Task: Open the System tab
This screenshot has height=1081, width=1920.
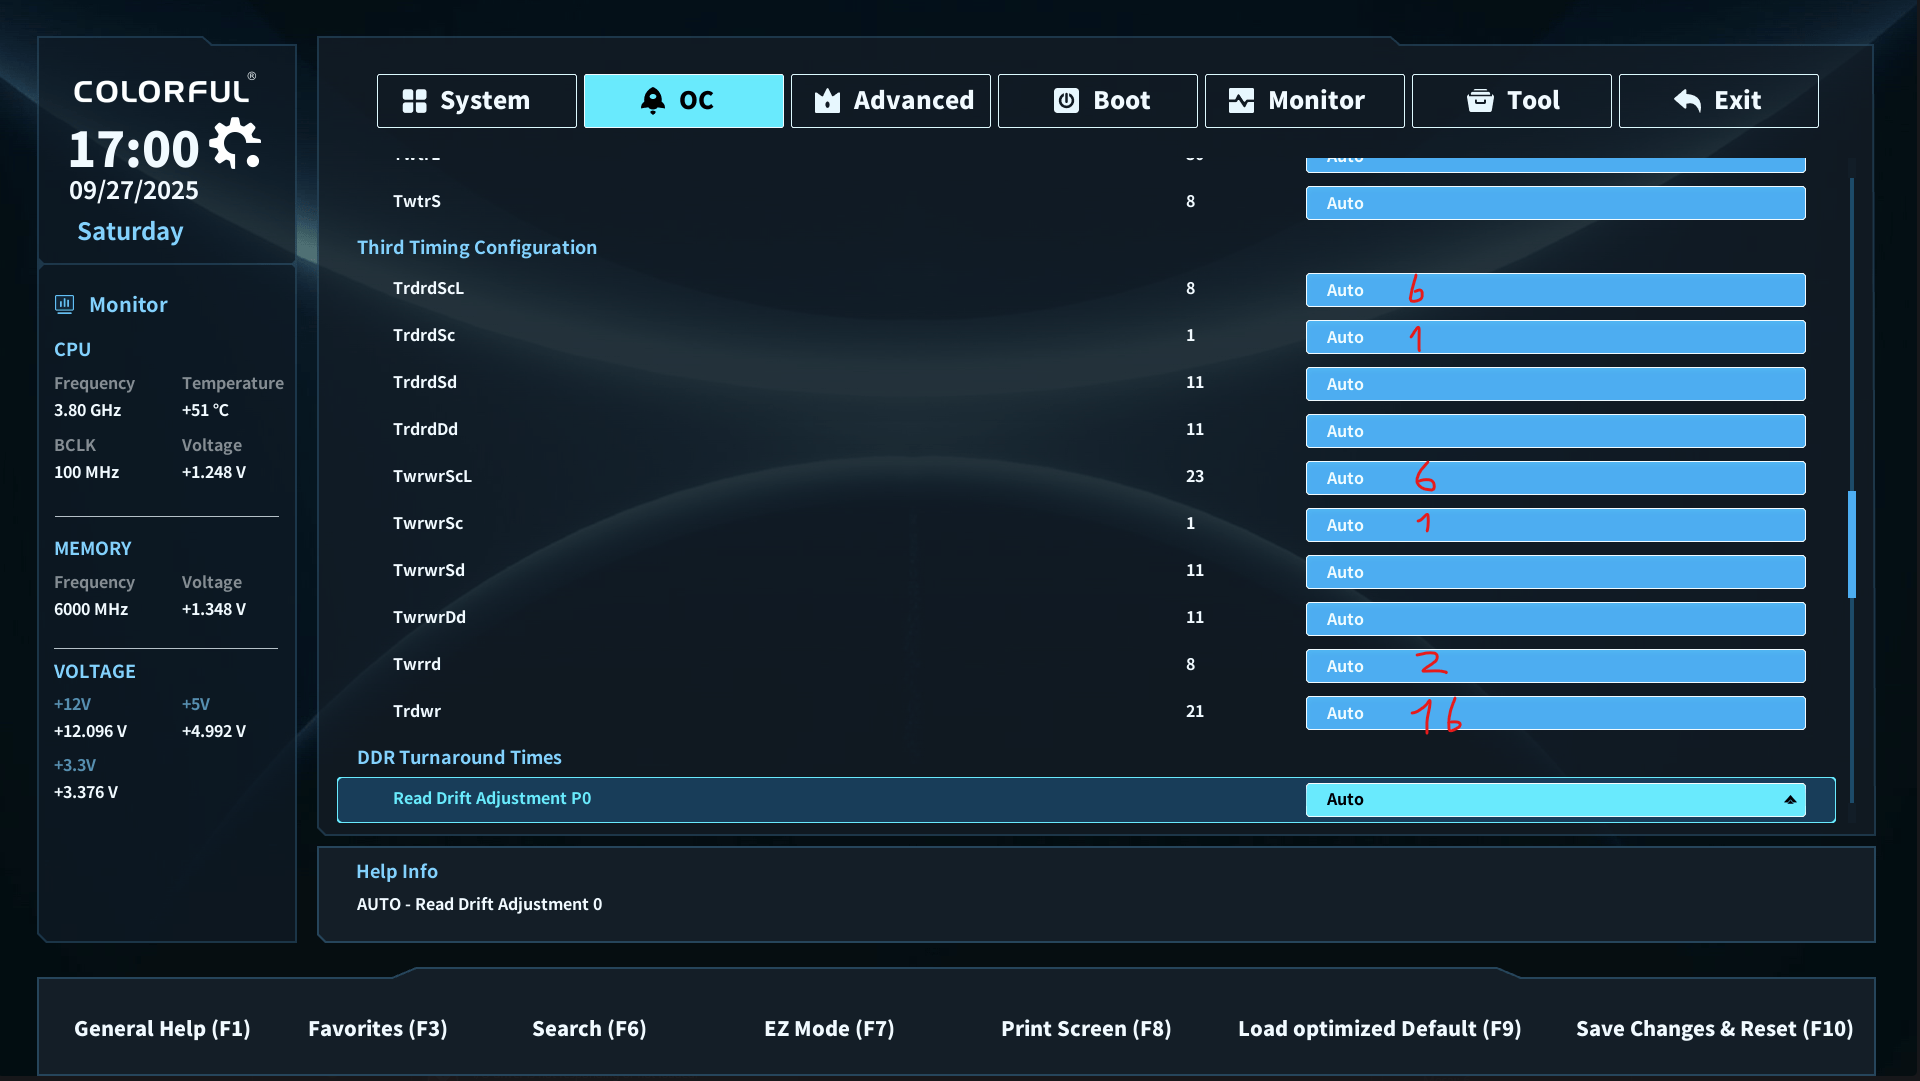Action: tap(477, 101)
